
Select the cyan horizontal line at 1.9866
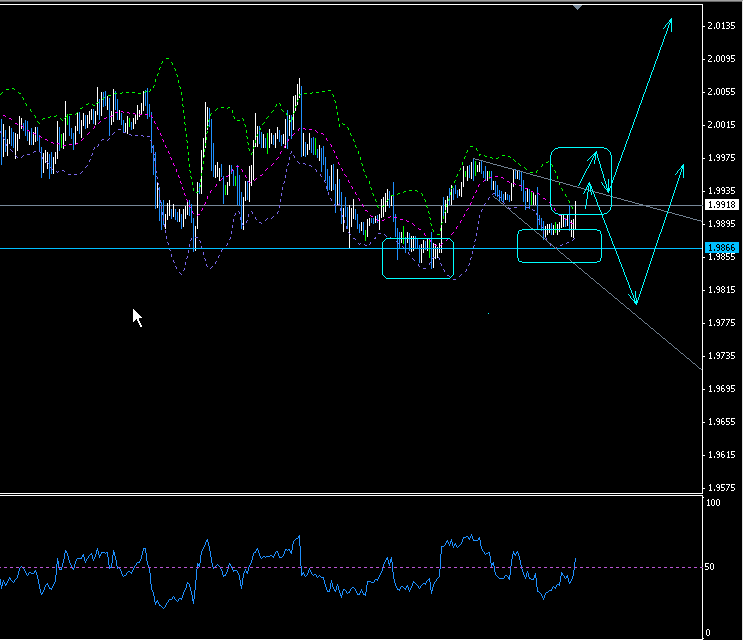click(200, 248)
